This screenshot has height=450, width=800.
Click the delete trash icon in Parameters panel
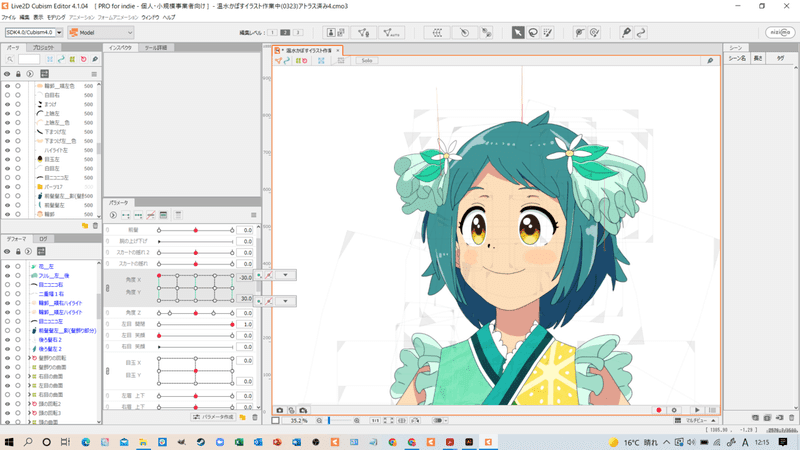254,417
